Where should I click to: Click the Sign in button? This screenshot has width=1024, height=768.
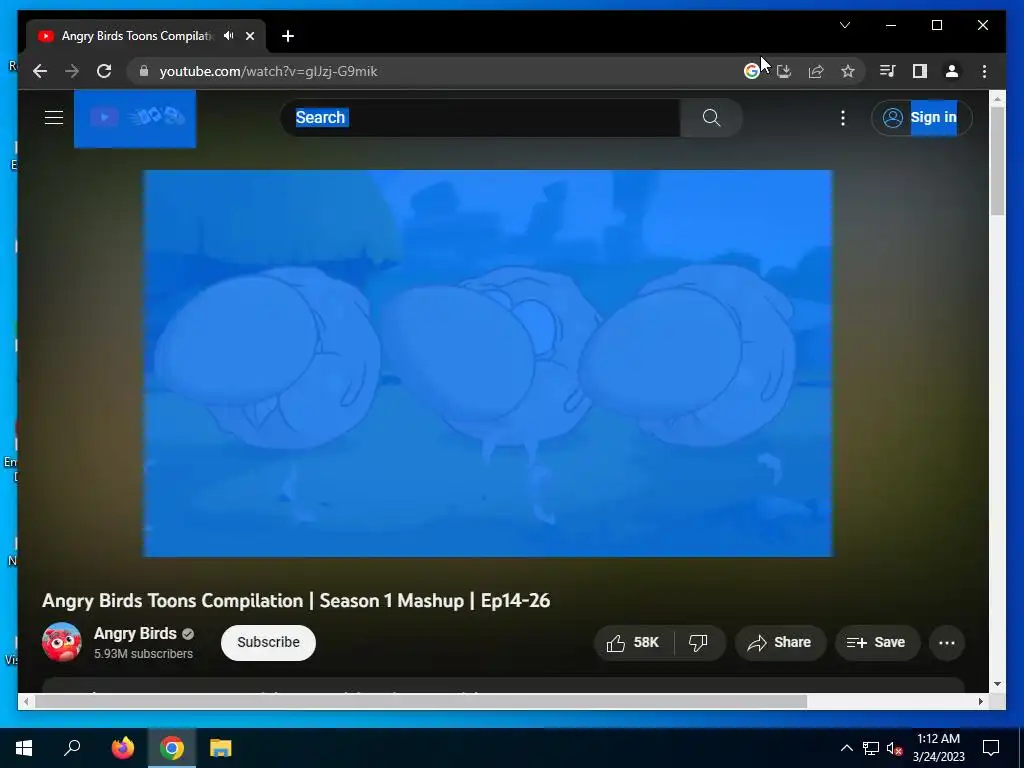[921, 118]
